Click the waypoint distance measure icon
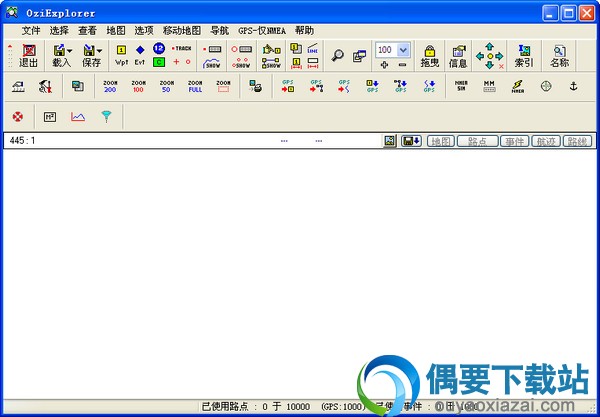600x417 pixels. point(296,63)
